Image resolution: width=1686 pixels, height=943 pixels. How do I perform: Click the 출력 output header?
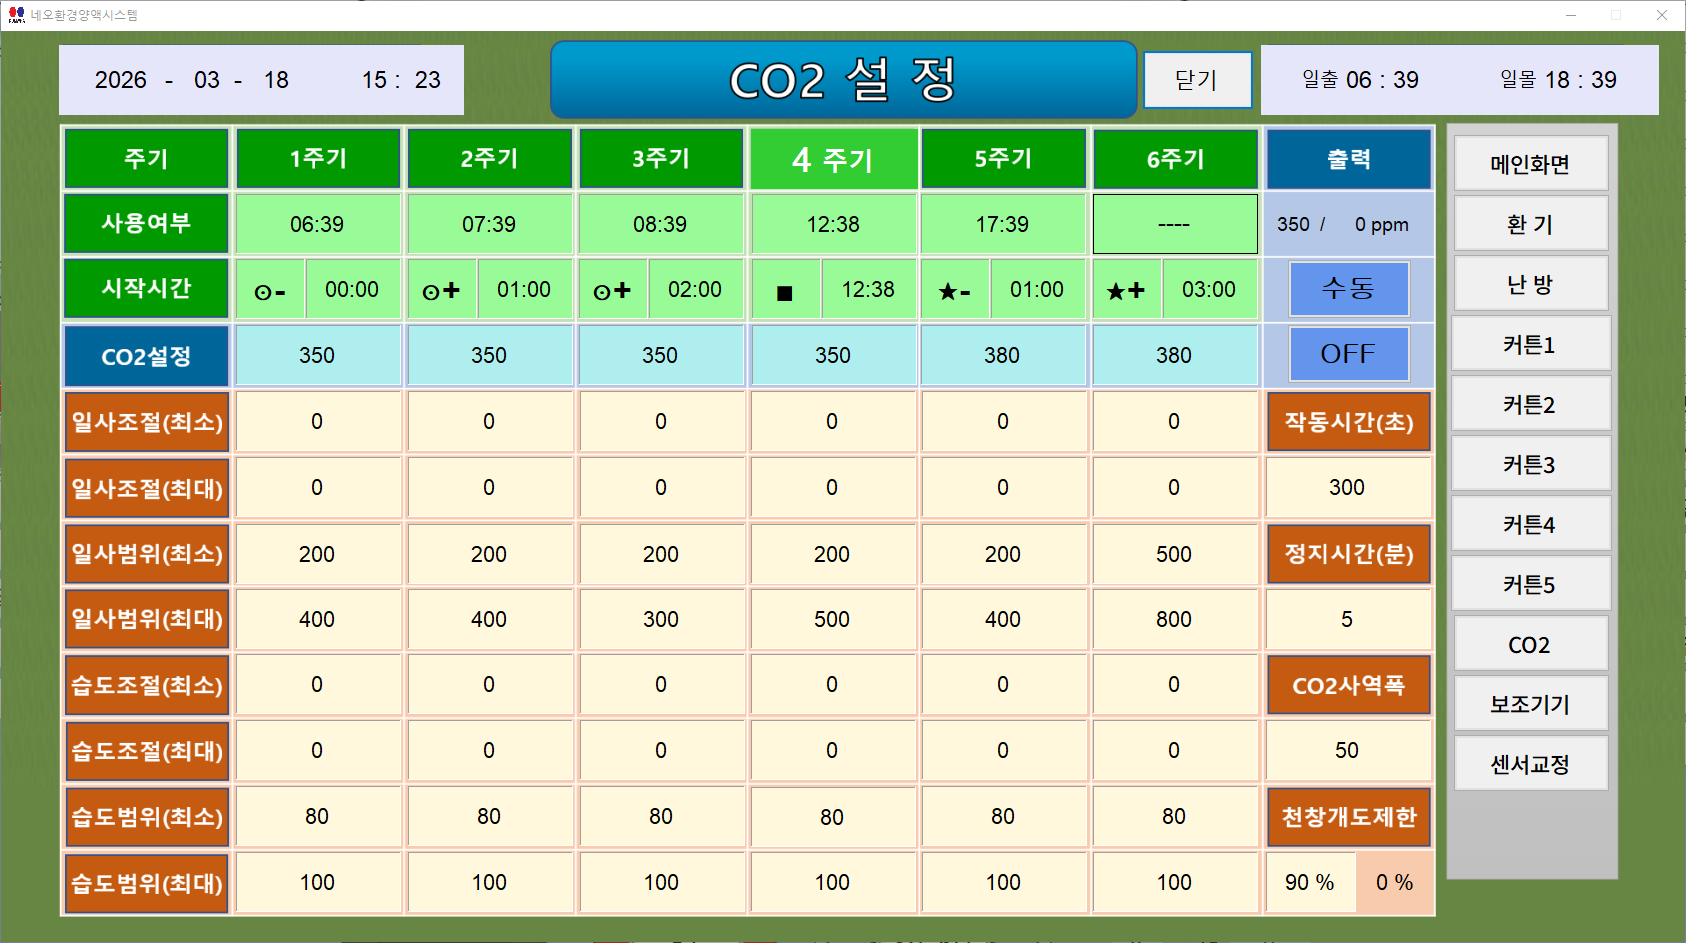1349,159
